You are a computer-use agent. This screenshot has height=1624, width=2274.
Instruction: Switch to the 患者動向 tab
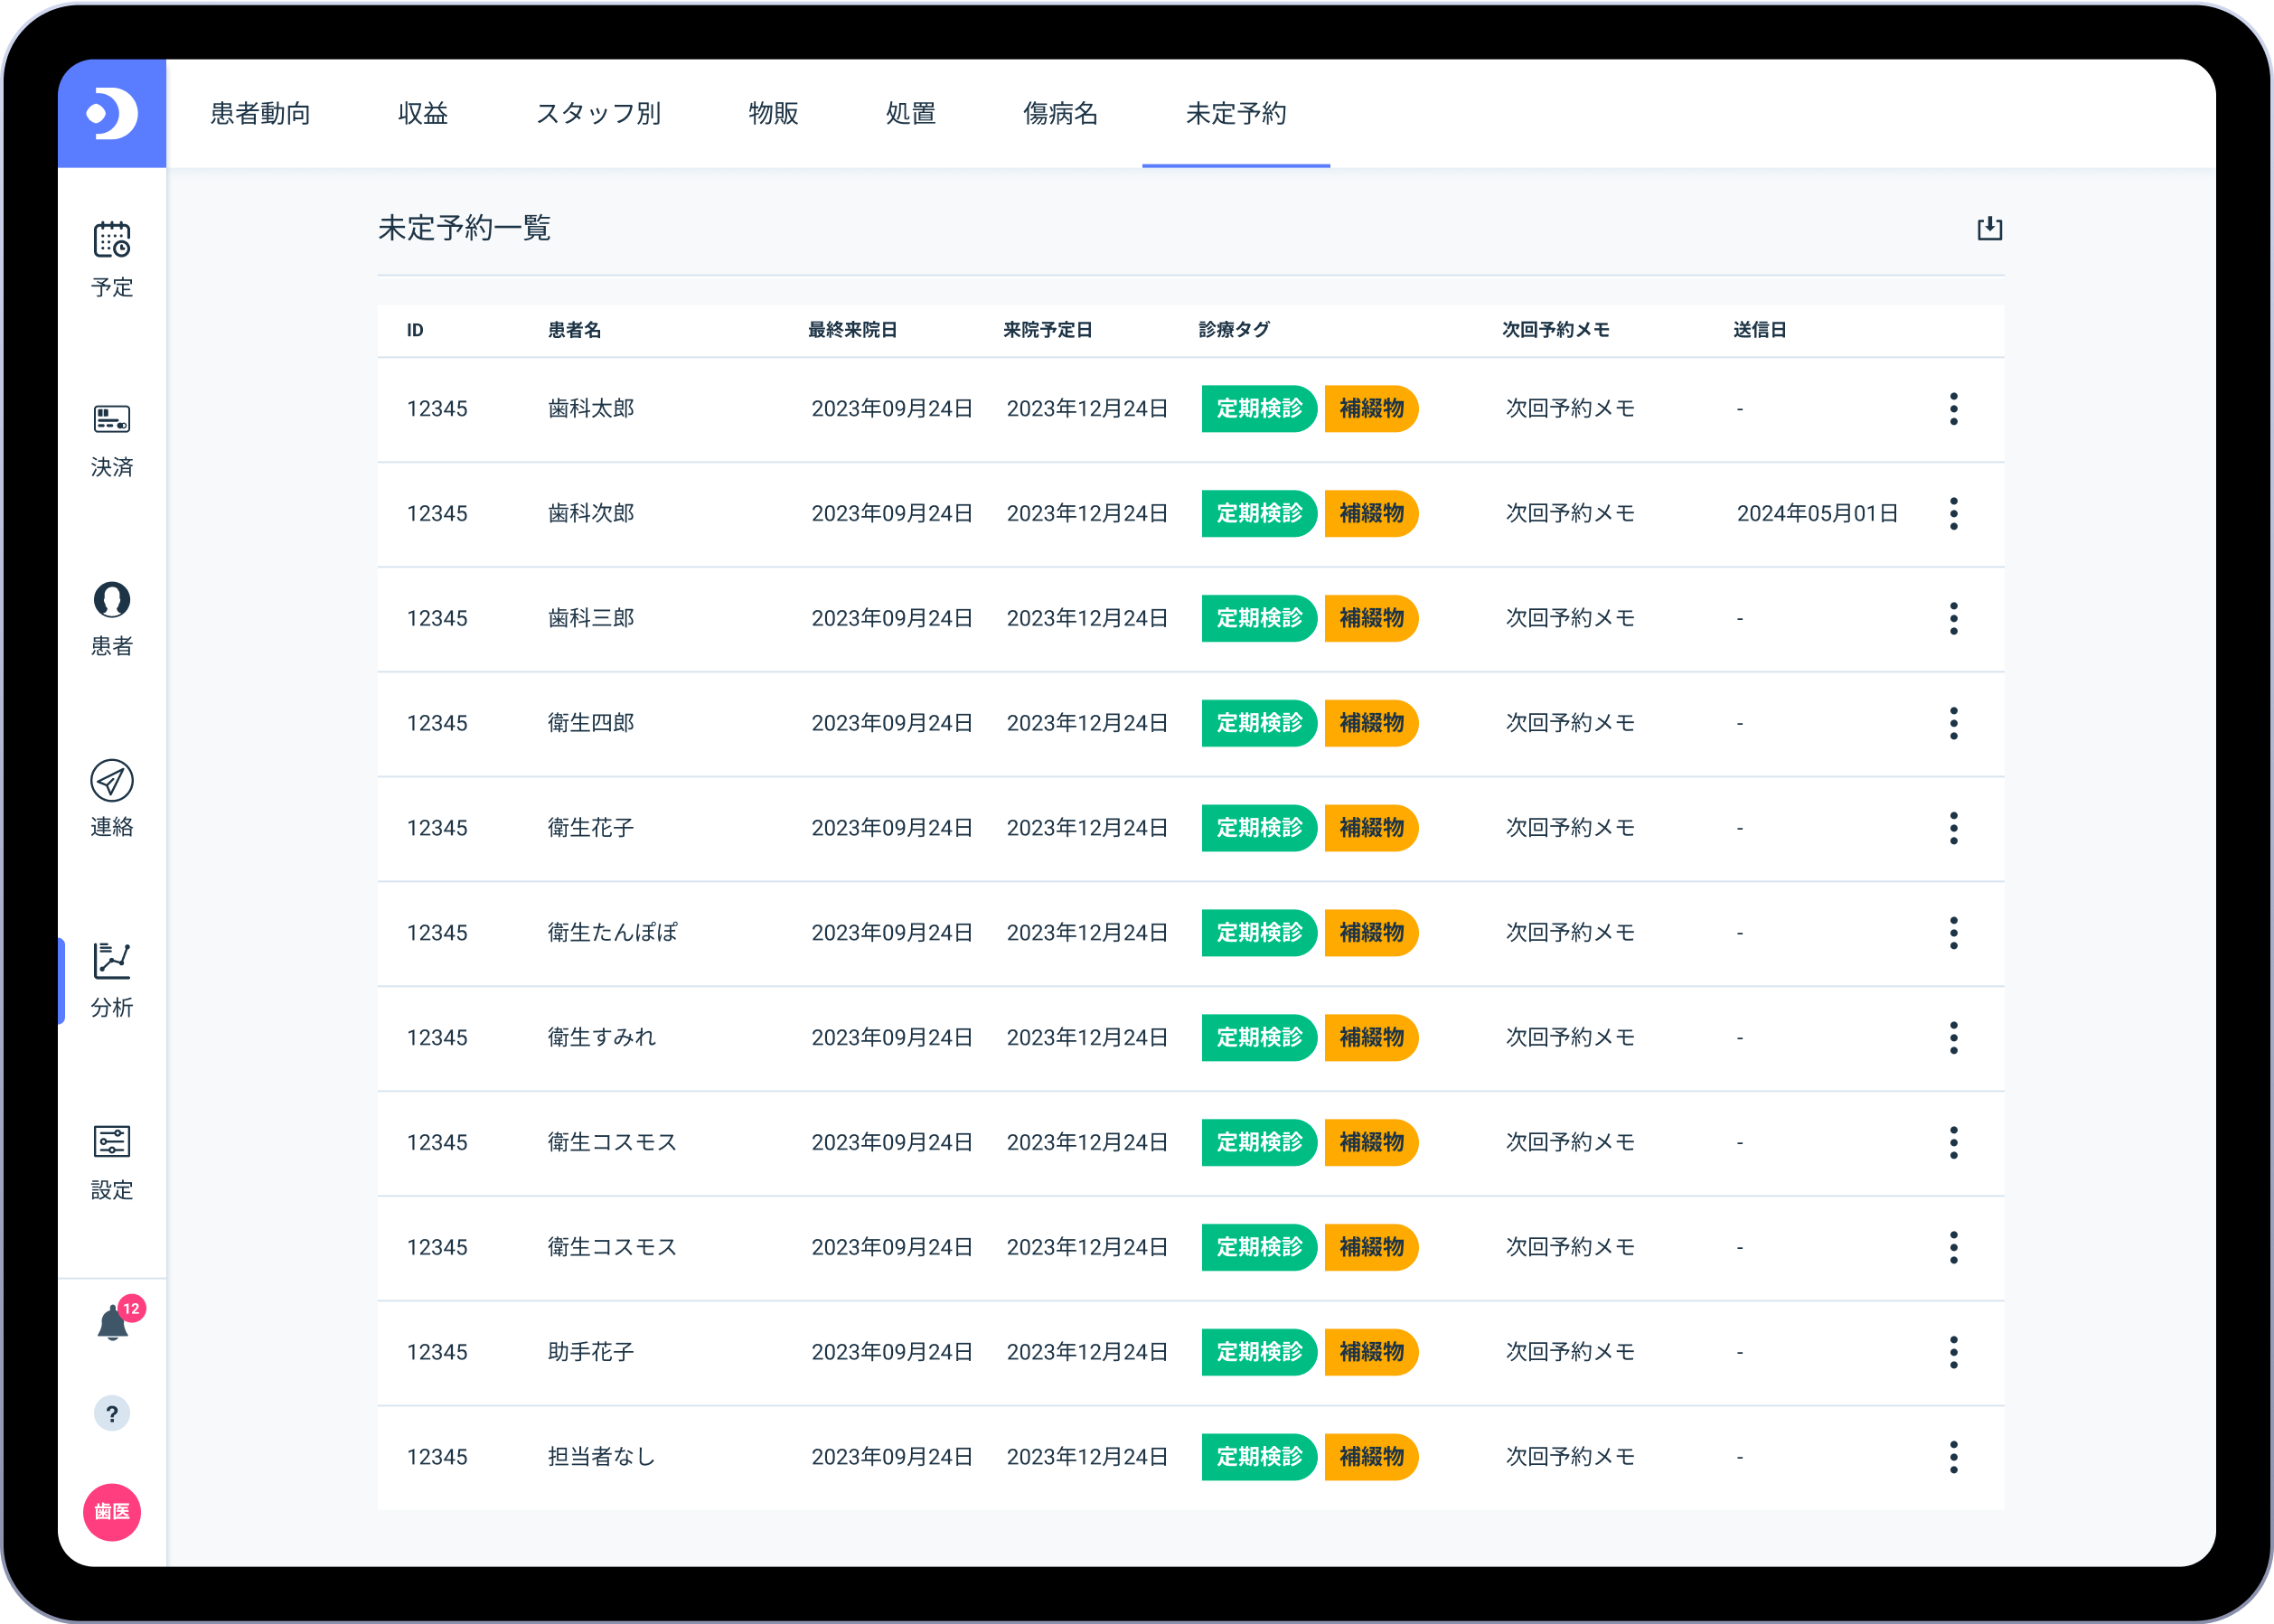tap(260, 114)
